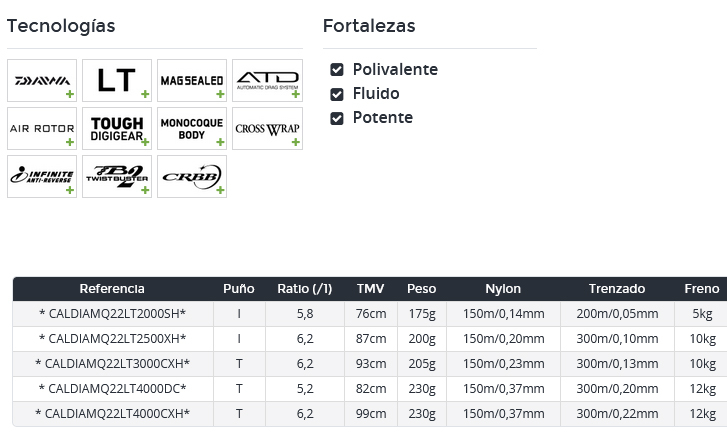Screen dimensions: 727x440
Task: Open the Infinite Anti-Reverse icon
Action: coord(42,177)
